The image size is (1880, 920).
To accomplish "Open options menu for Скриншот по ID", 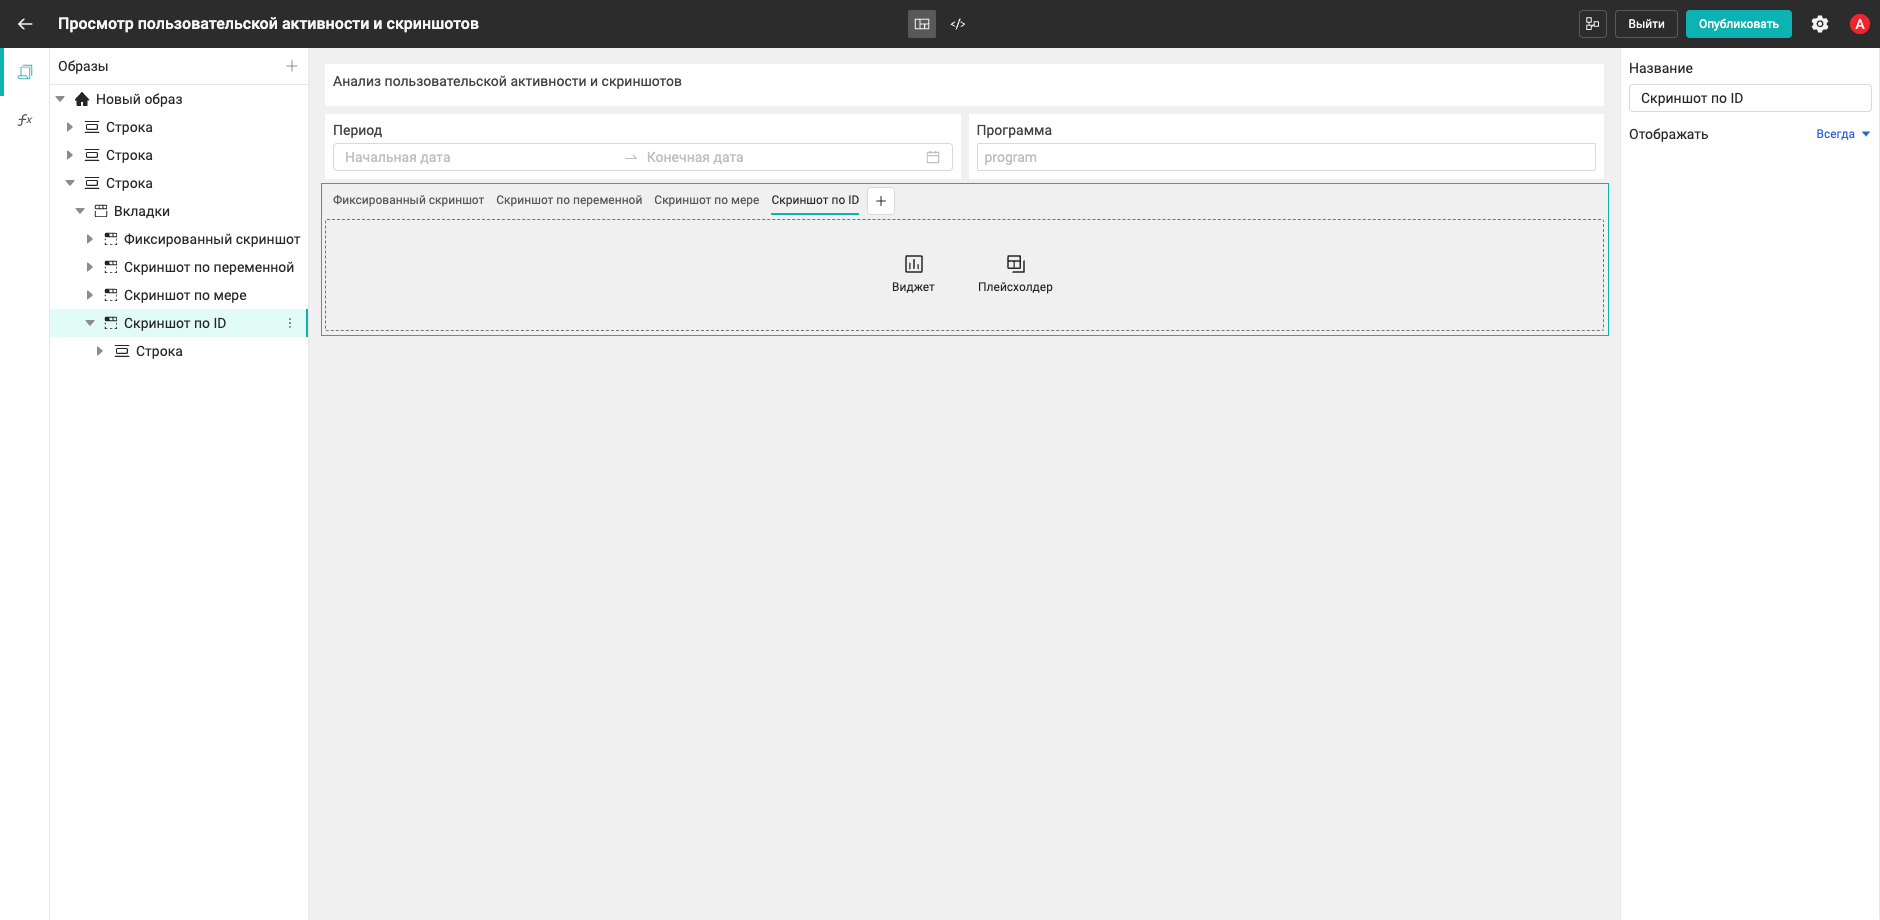I will click(x=290, y=323).
